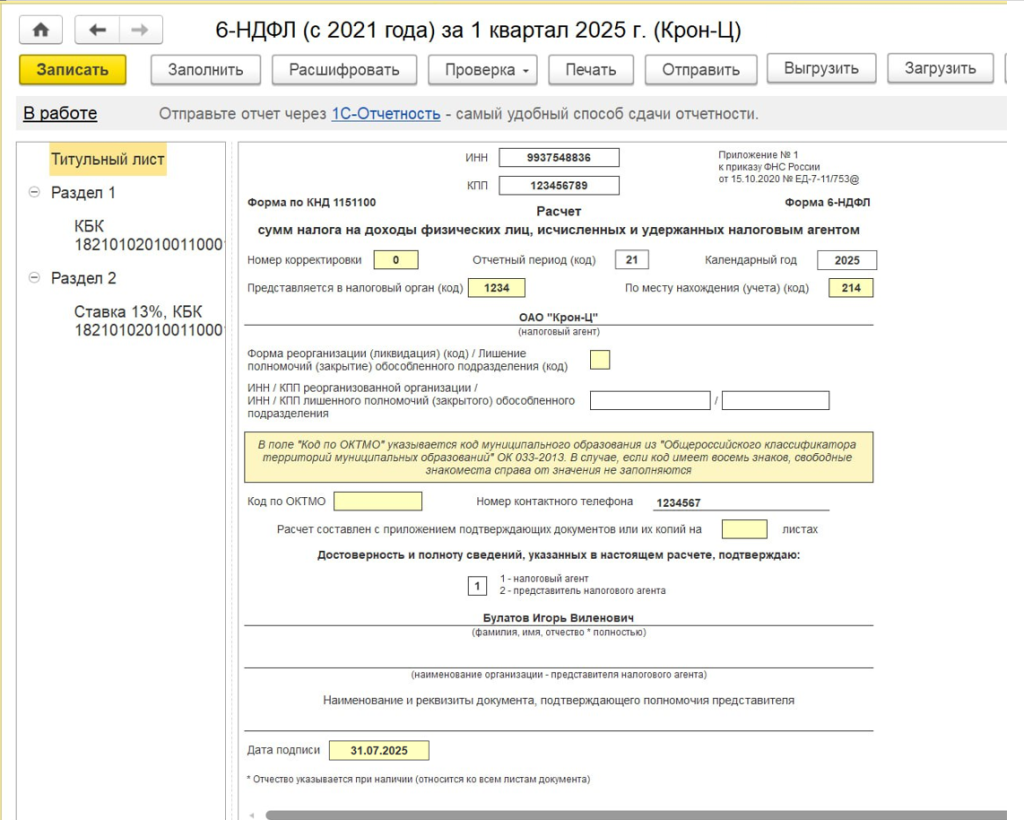Open the Ставка 13% КБК section
The height and width of the screenshot is (820, 1024).
click(x=144, y=320)
